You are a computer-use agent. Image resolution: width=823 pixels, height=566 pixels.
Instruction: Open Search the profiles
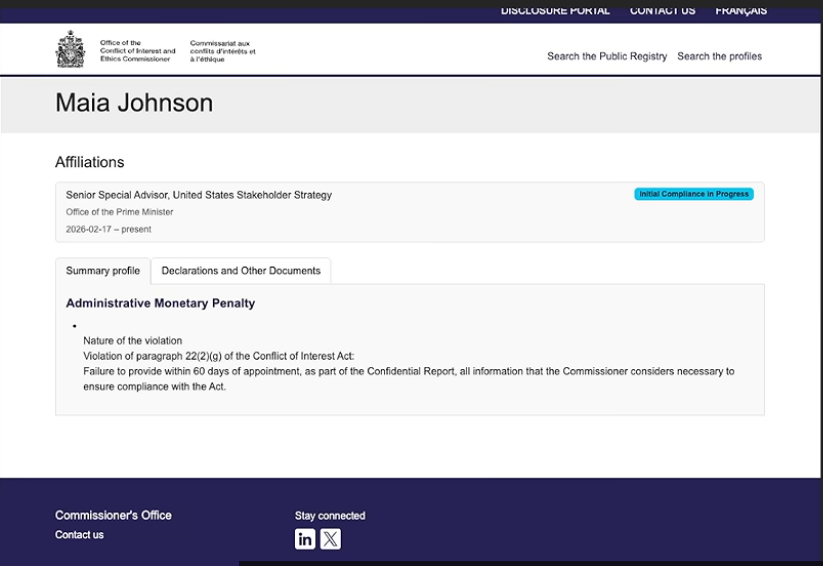pos(720,56)
